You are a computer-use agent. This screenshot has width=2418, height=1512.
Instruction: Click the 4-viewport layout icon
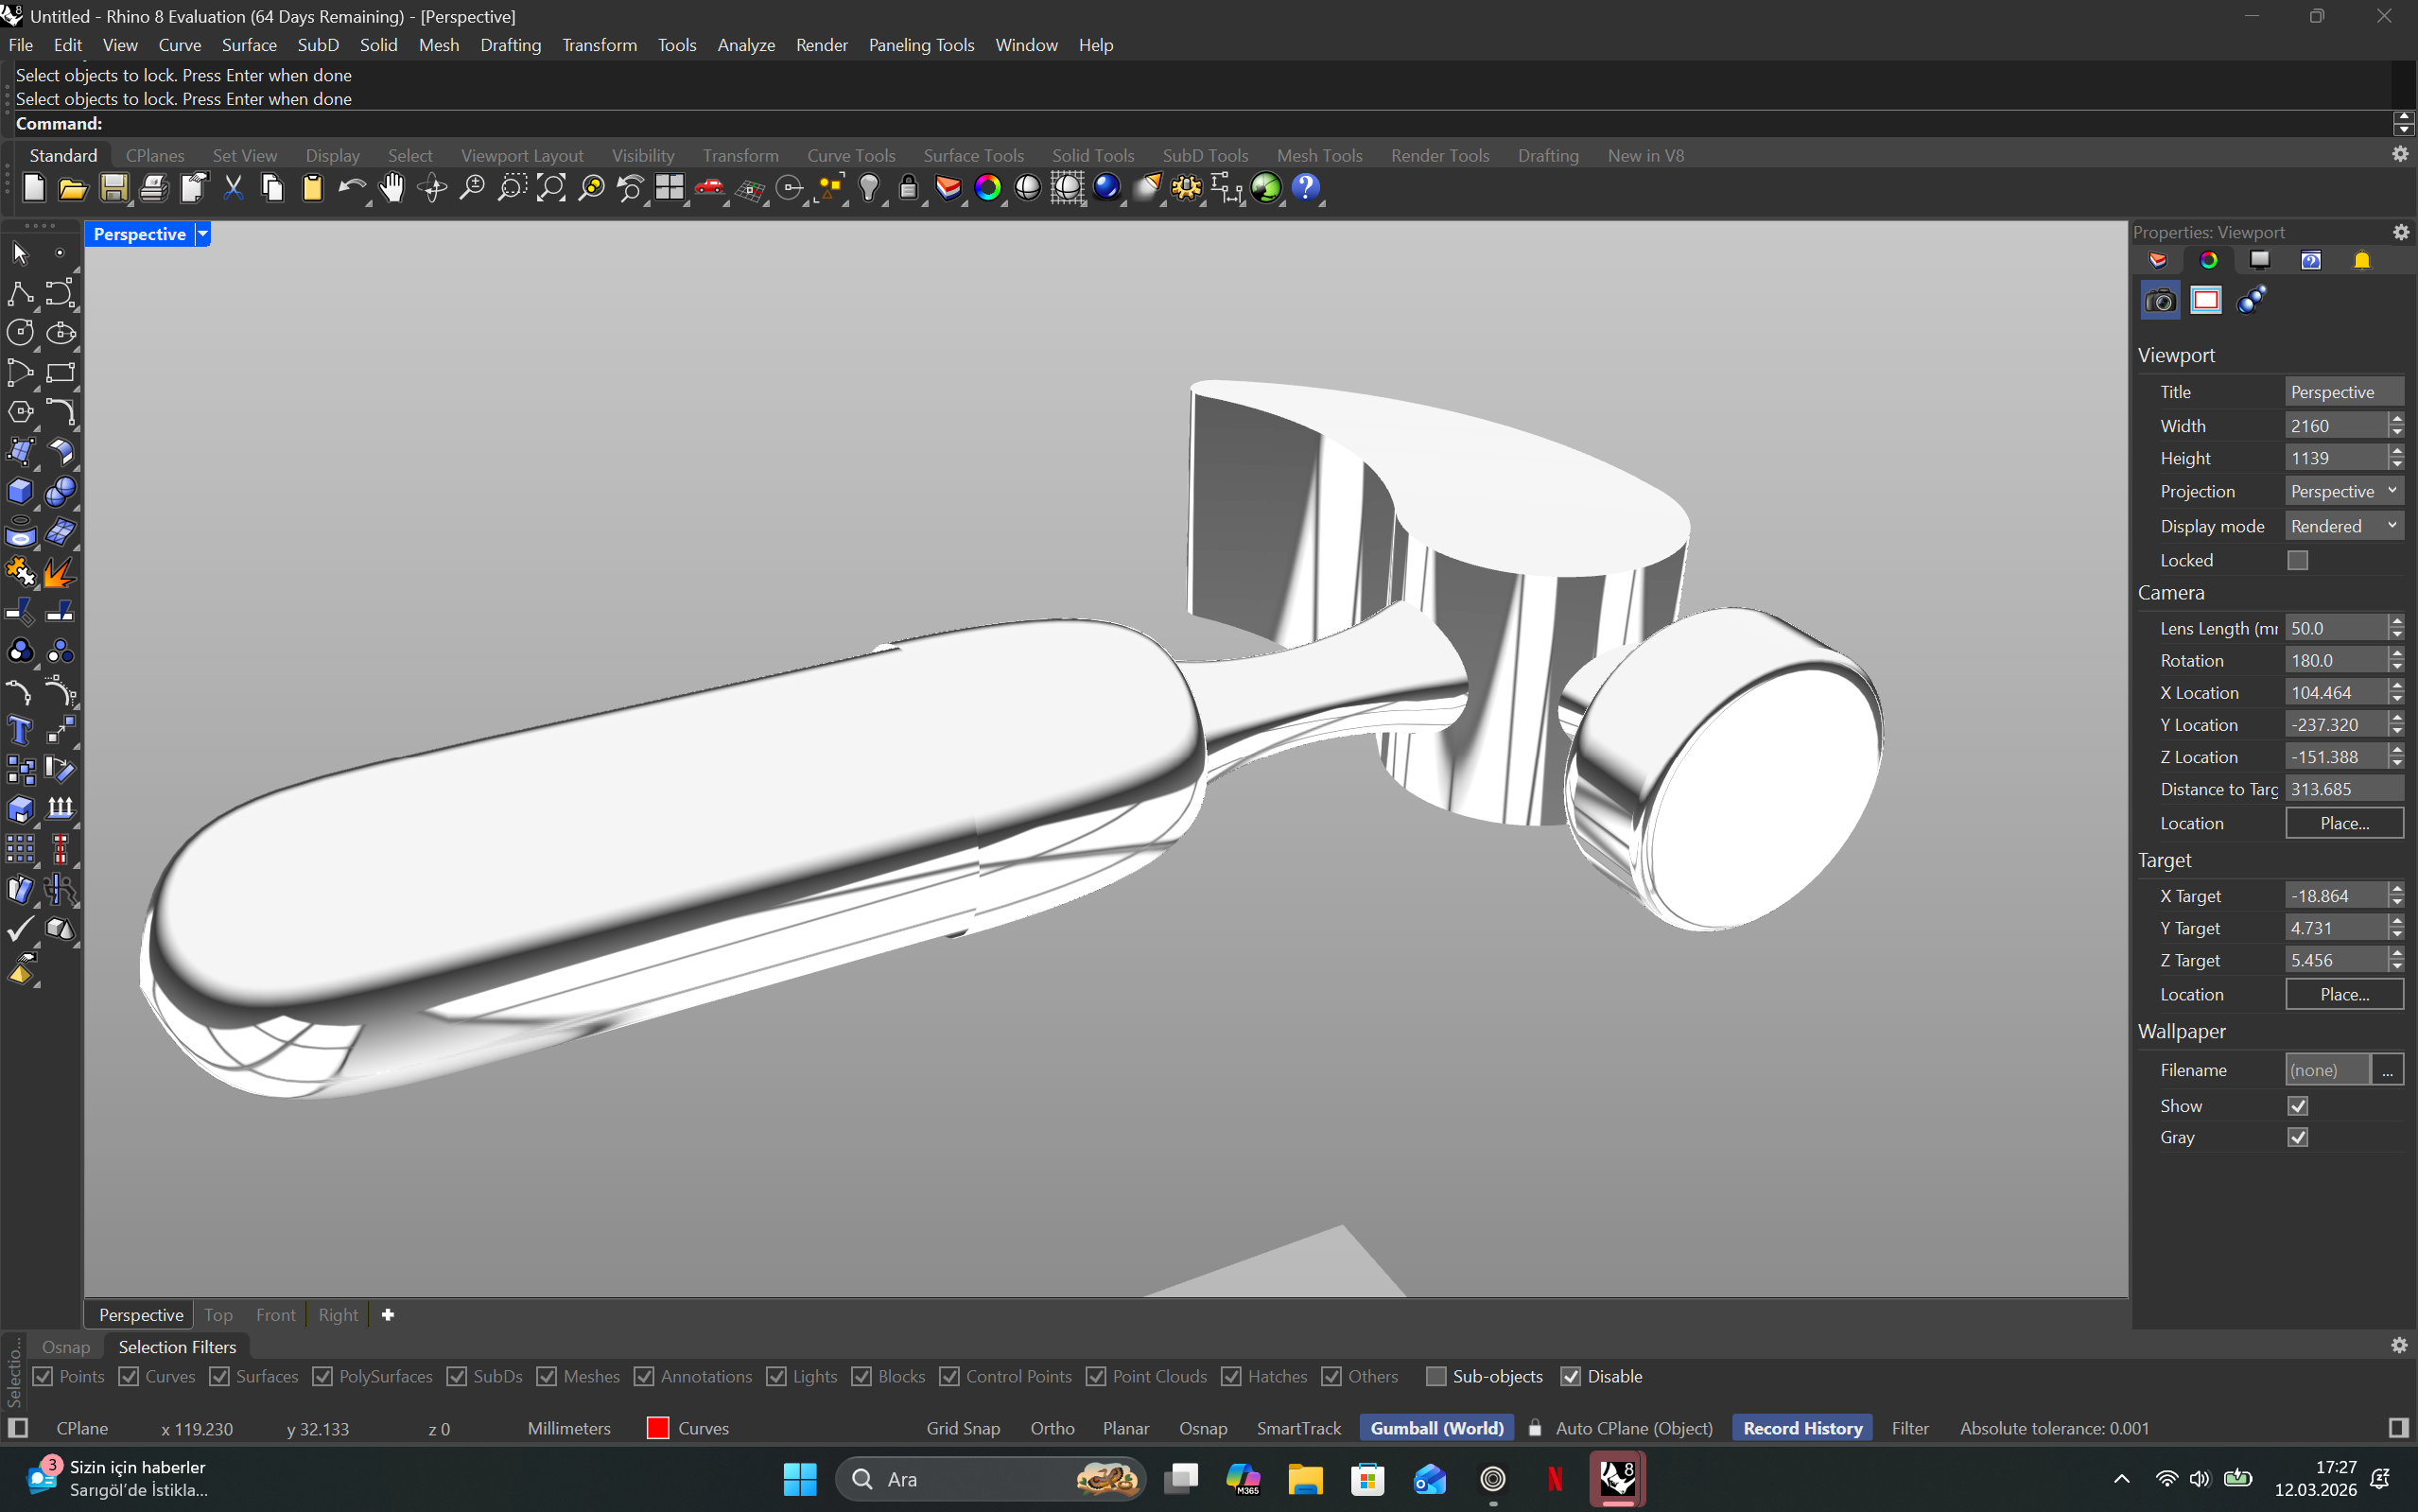pos(669,188)
